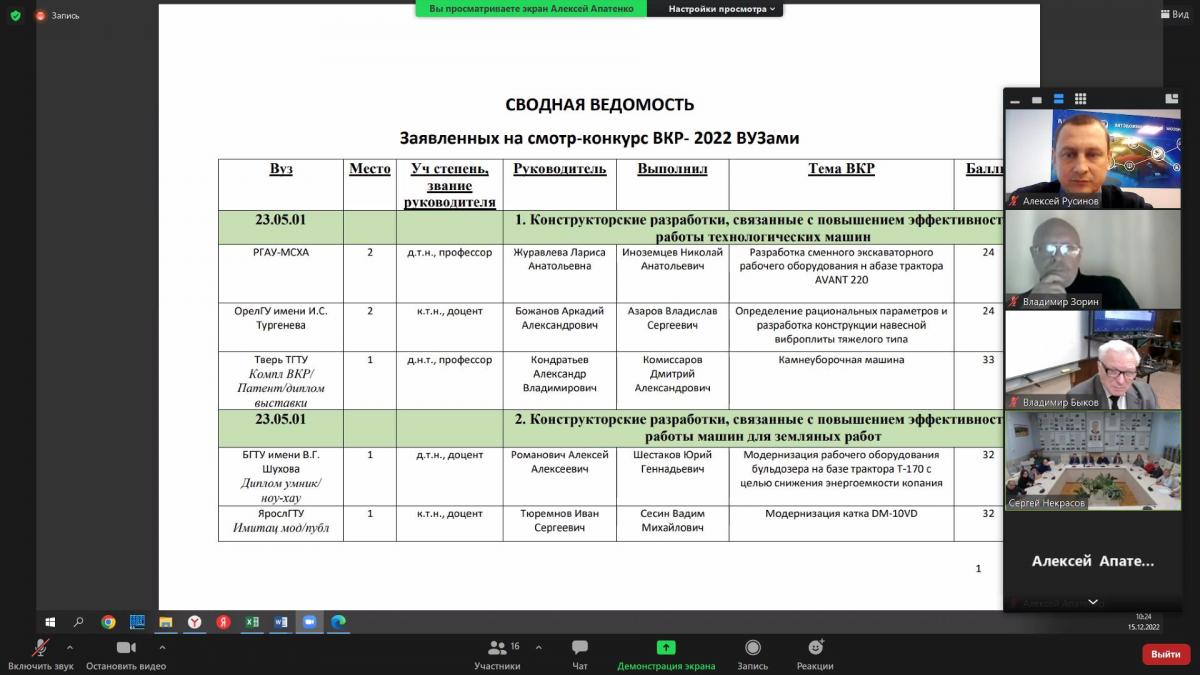Open Windows taskbar search
Image resolution: width=1200 pixels, height=675 pixels.
click(x=78, y=622)
